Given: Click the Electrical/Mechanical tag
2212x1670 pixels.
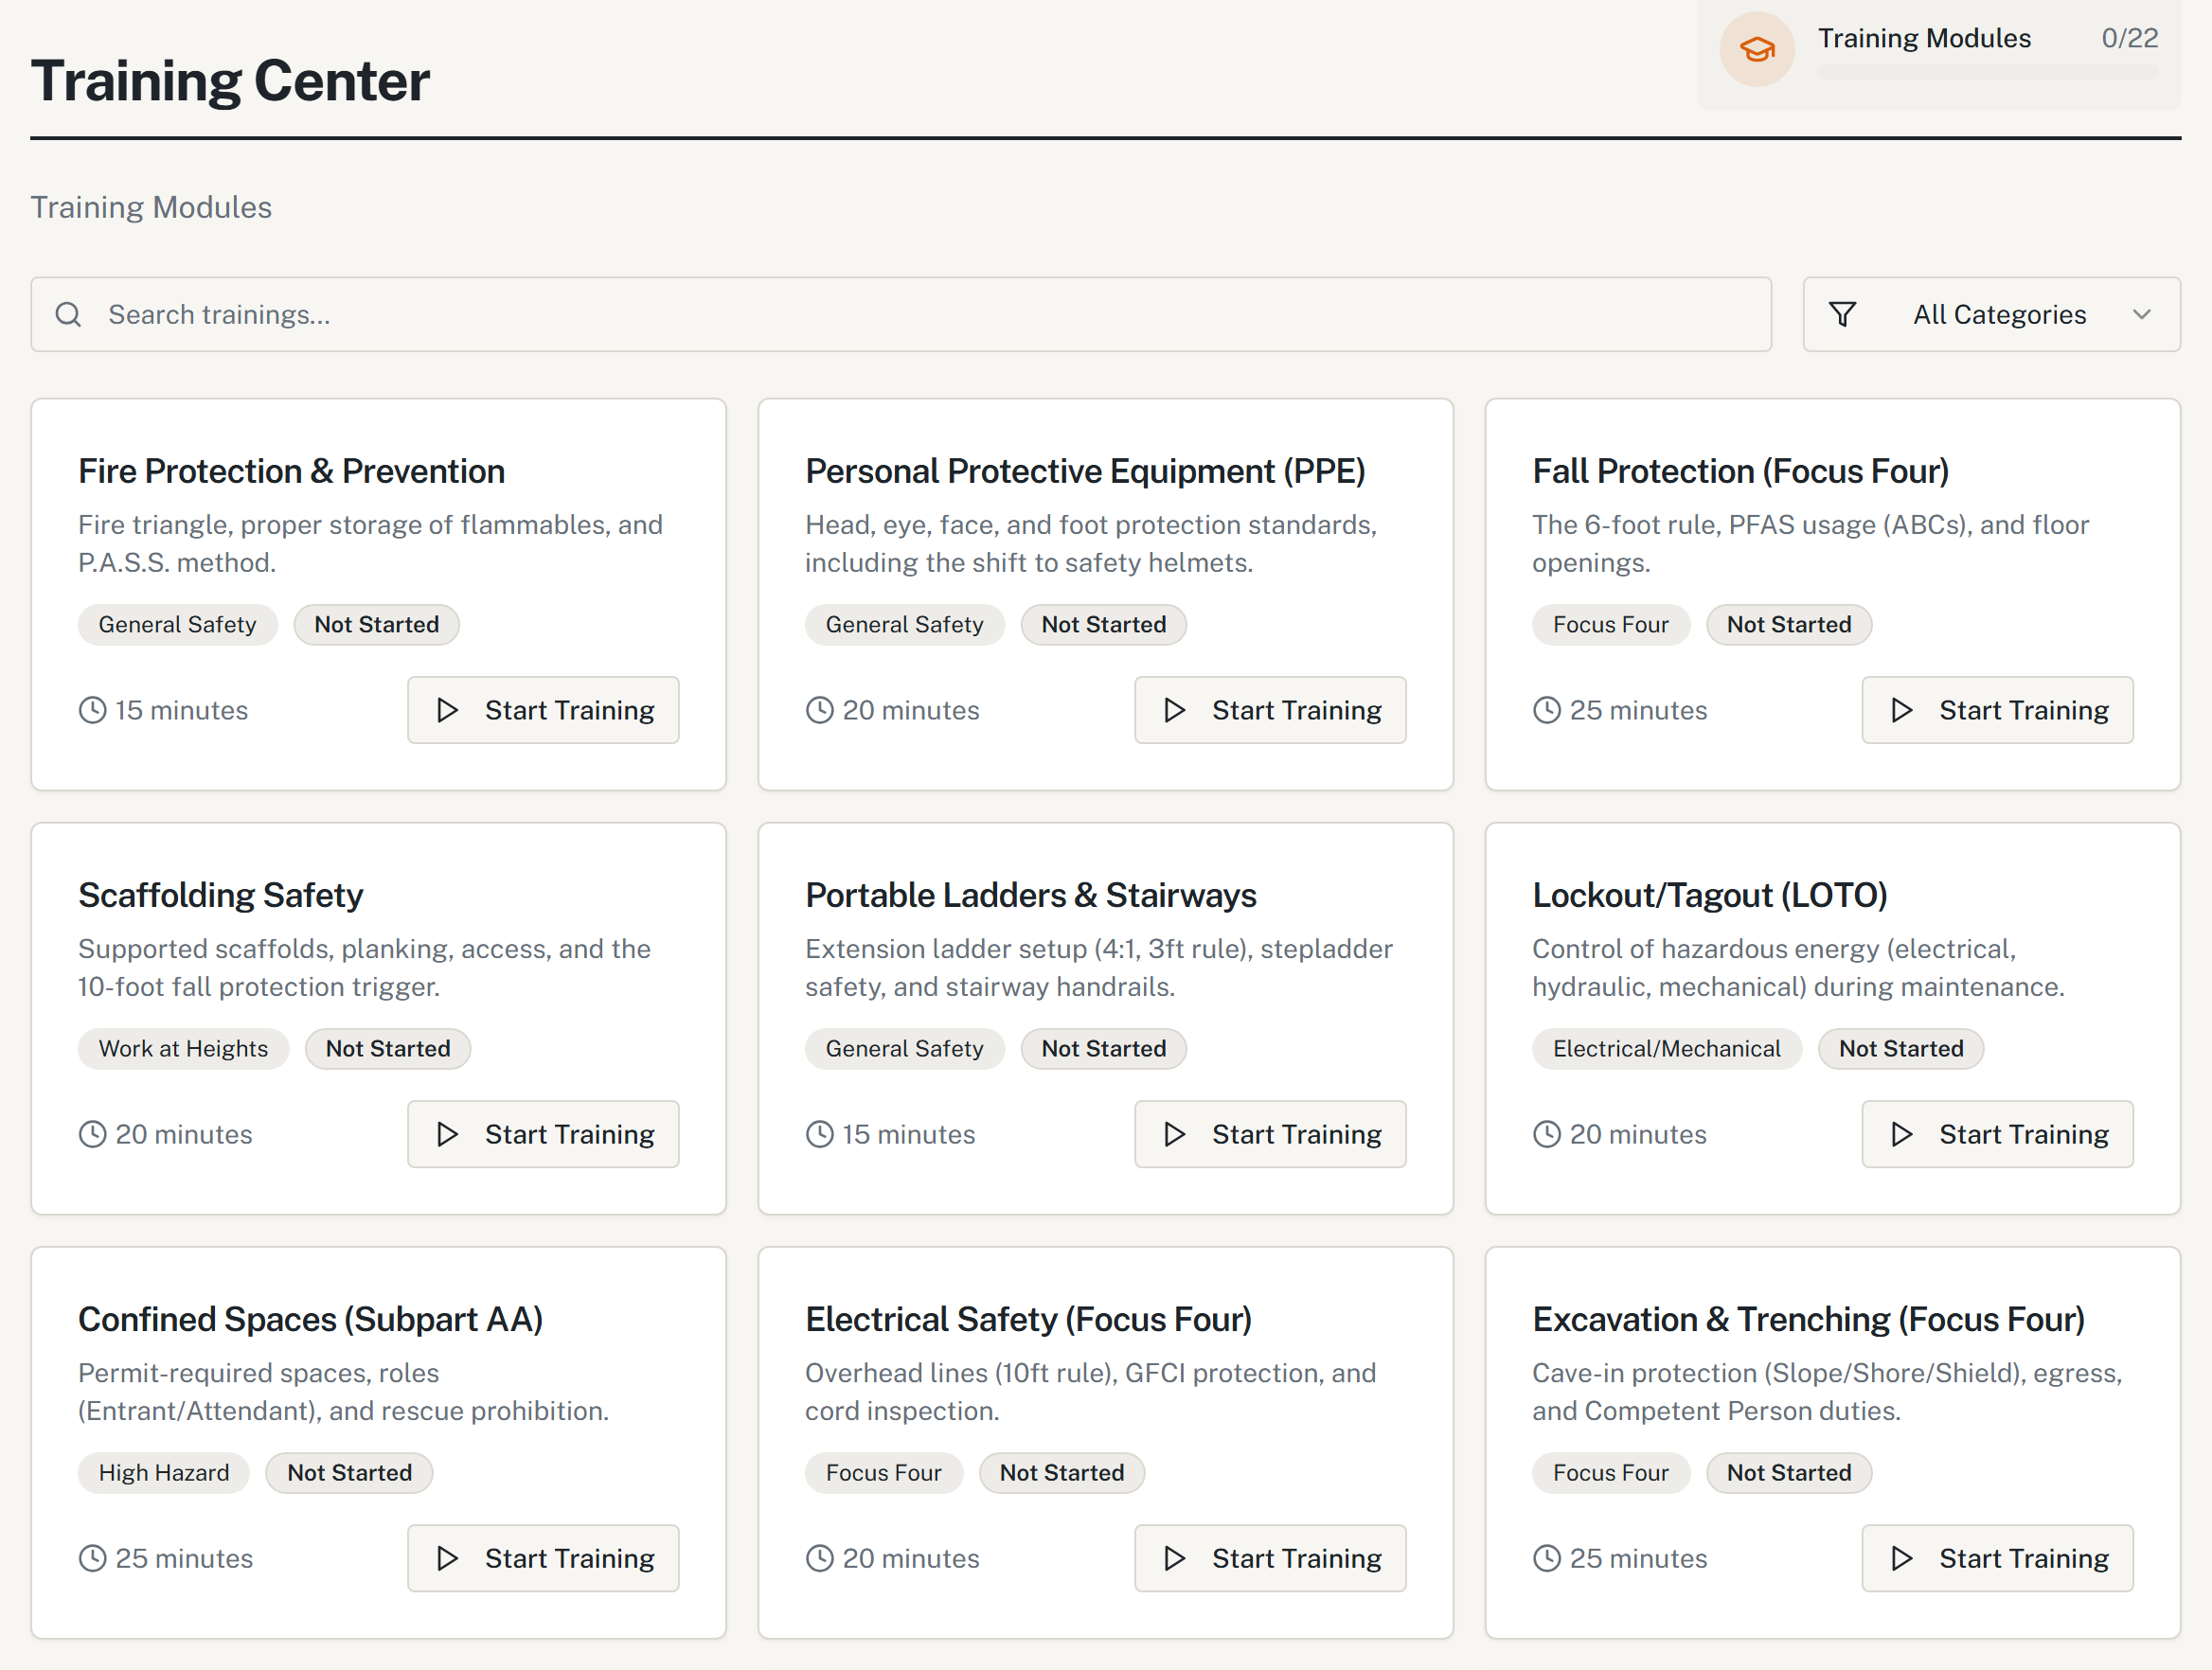Looking at the screenshot, I should 1667,1049.
